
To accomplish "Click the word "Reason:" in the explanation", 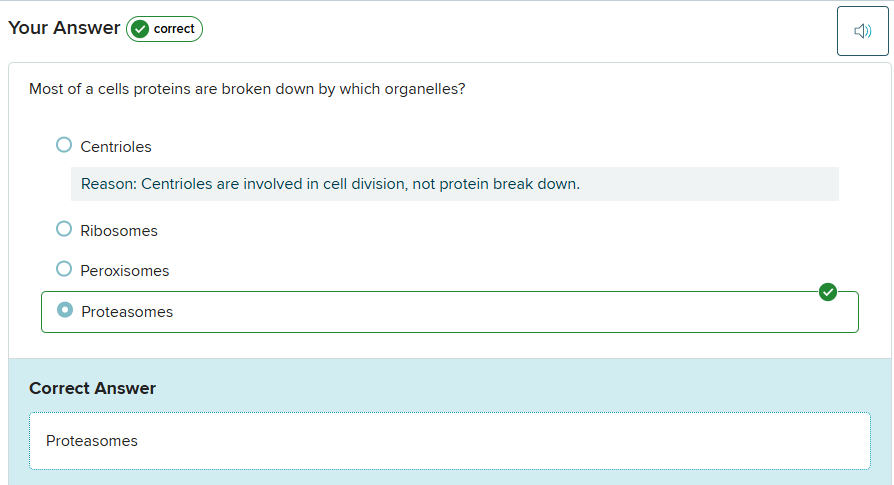I will (108, 184).
